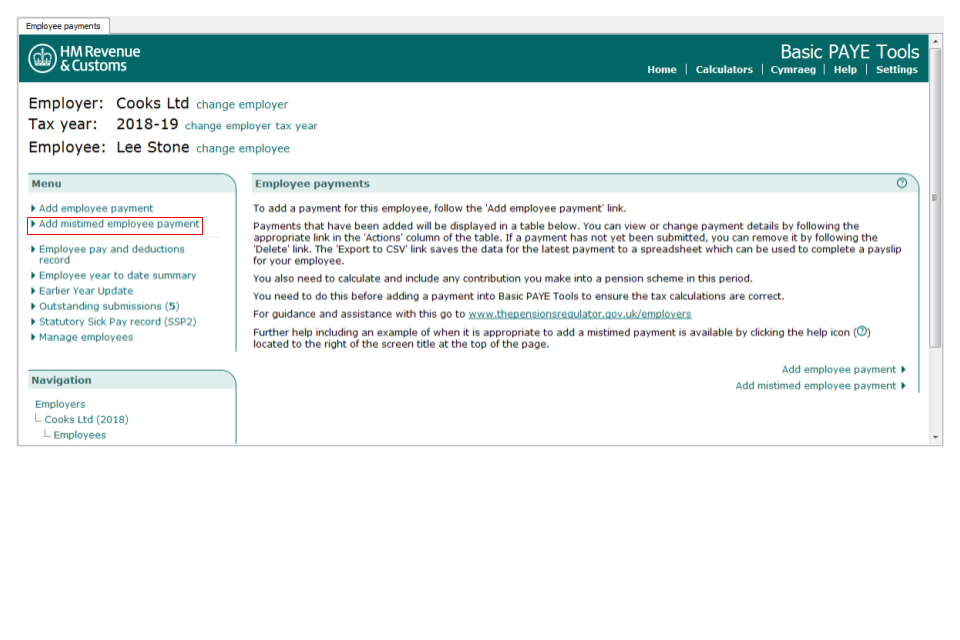
Task: Click the Navigation panel heading
Action: click(61, 380)
